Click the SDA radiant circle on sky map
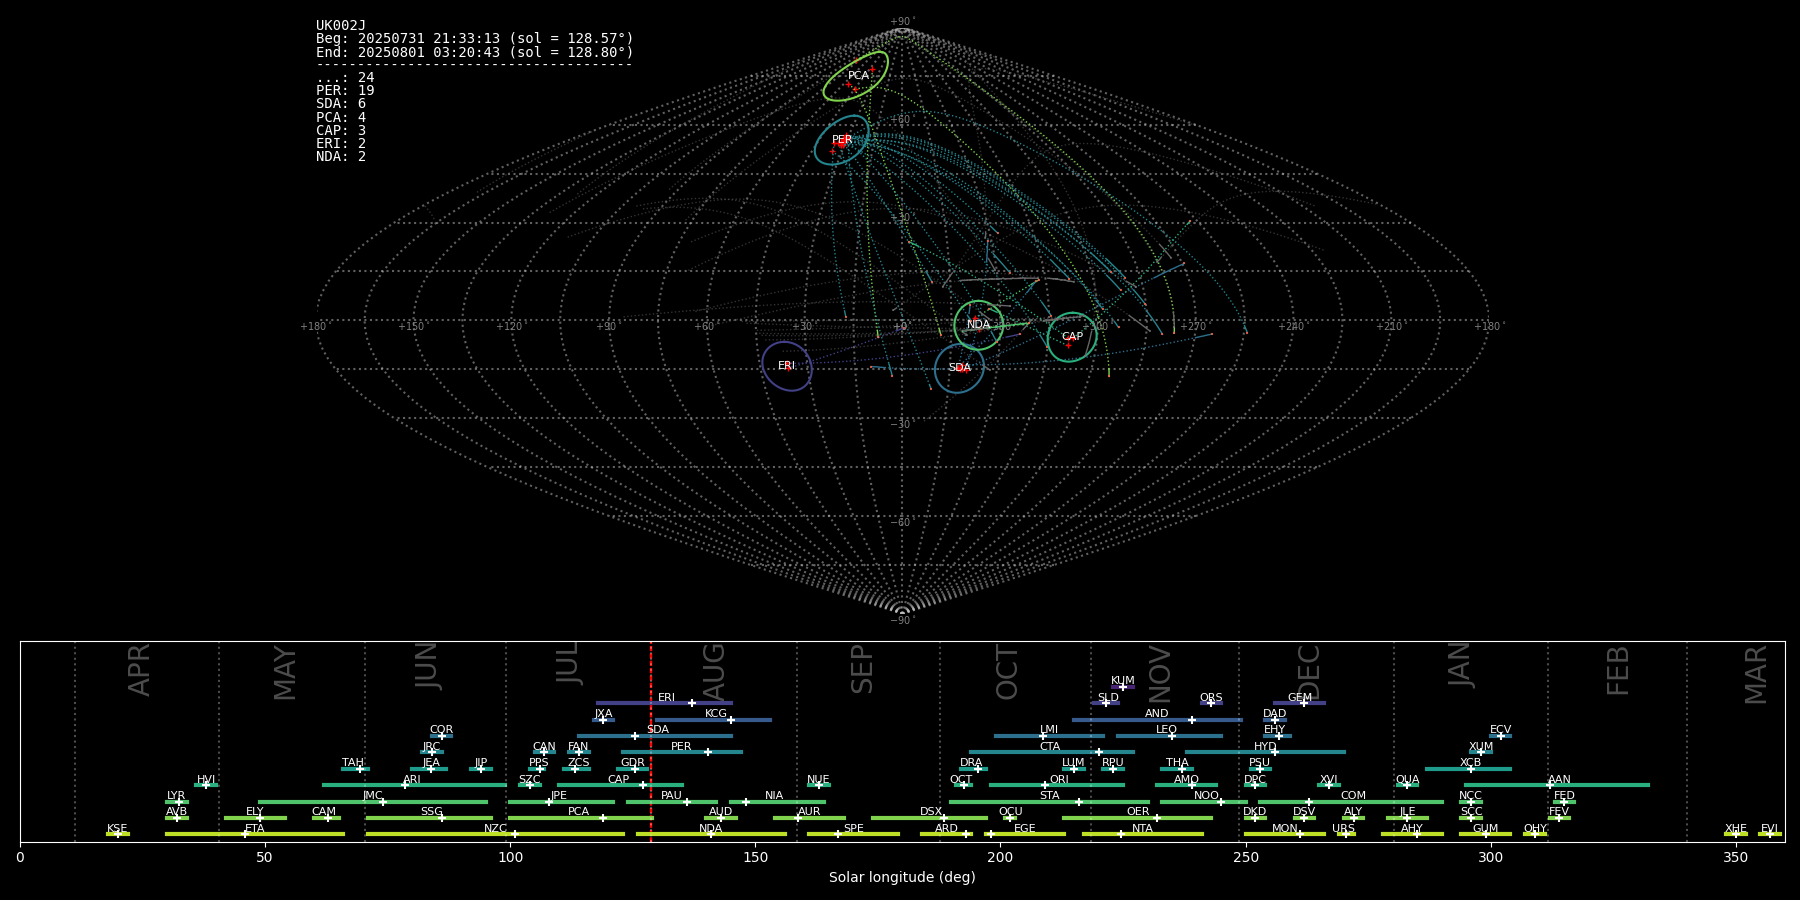This screenshot has width=1800, height=900. click(x=959, y=368)
